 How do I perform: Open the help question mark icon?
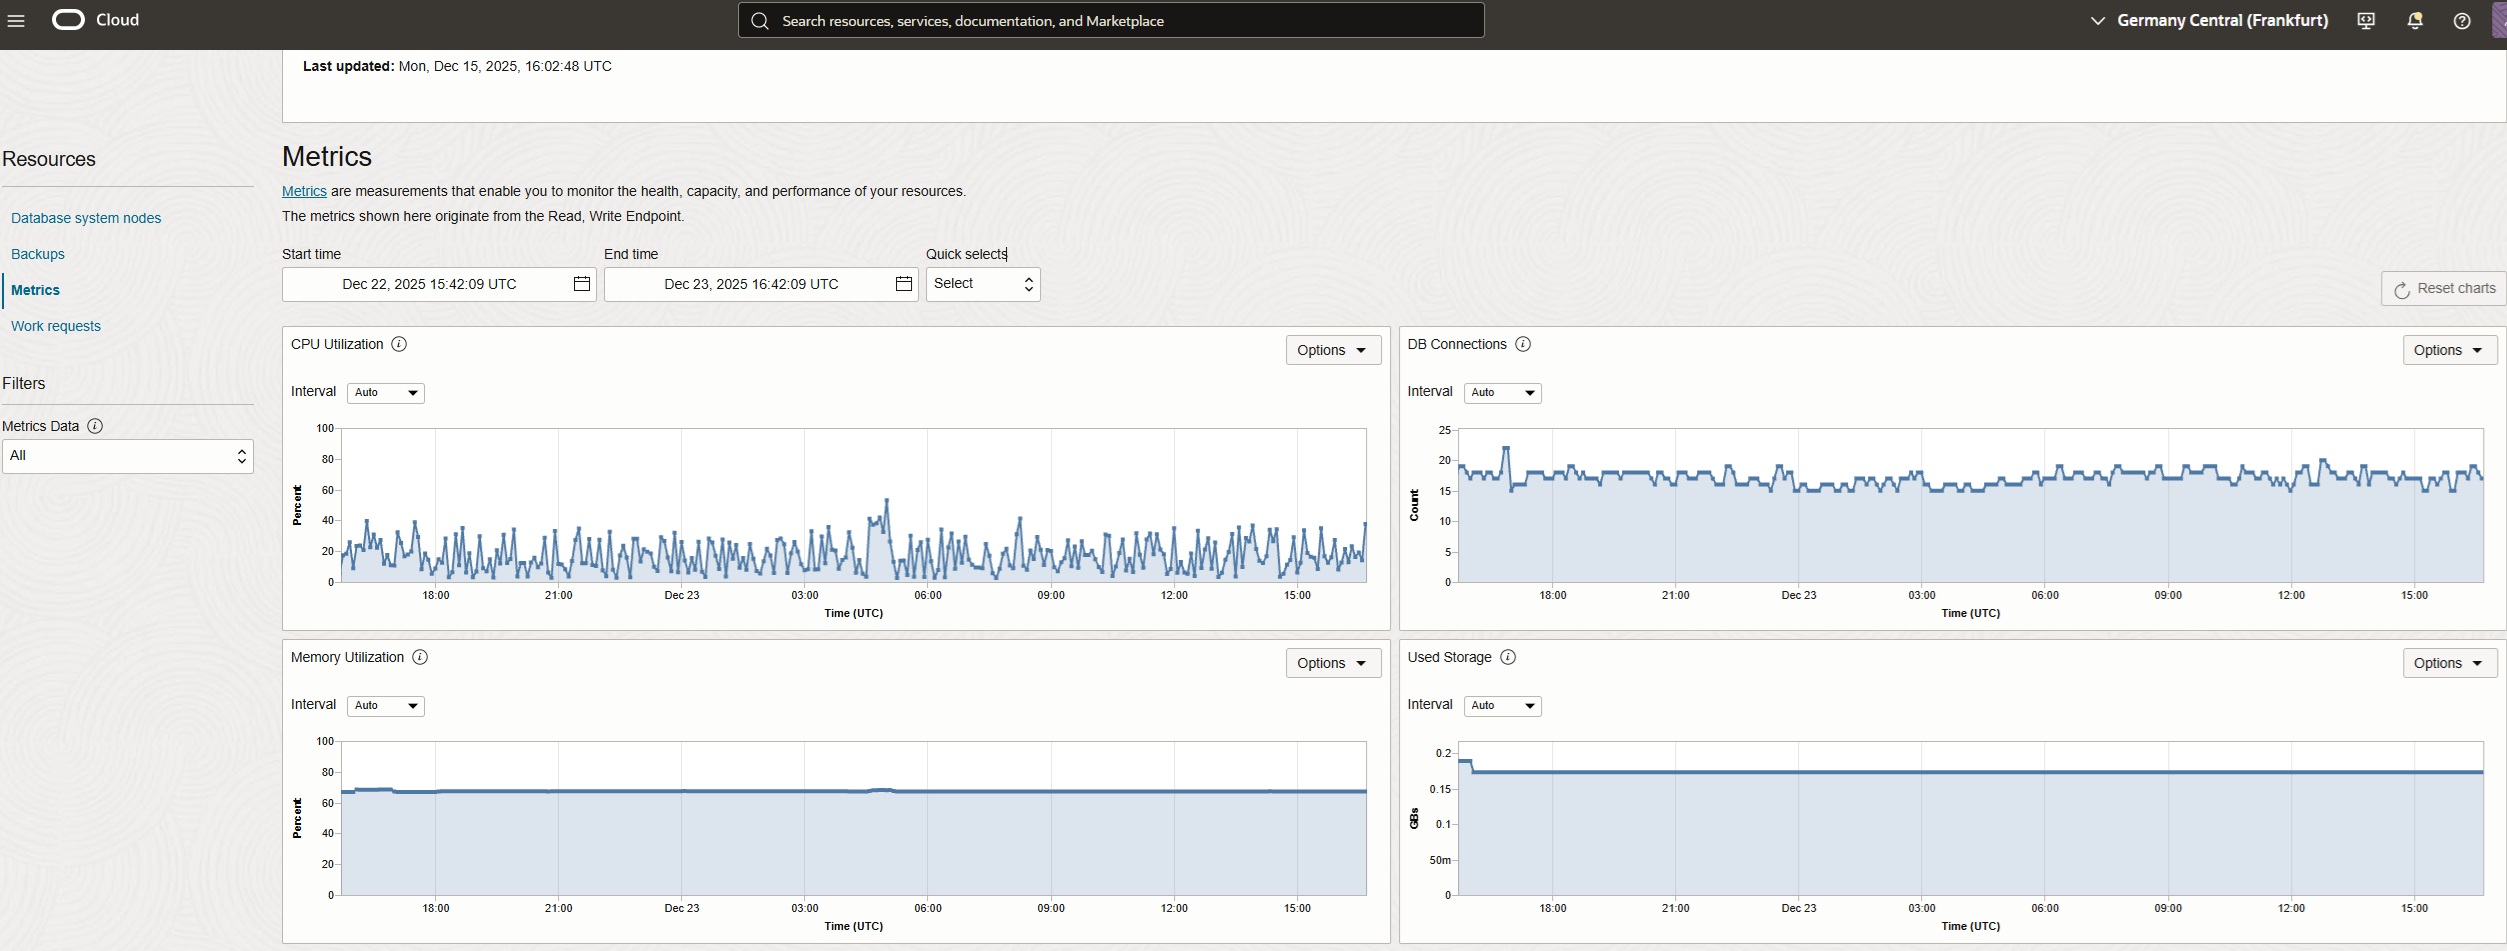[2462, 21]
